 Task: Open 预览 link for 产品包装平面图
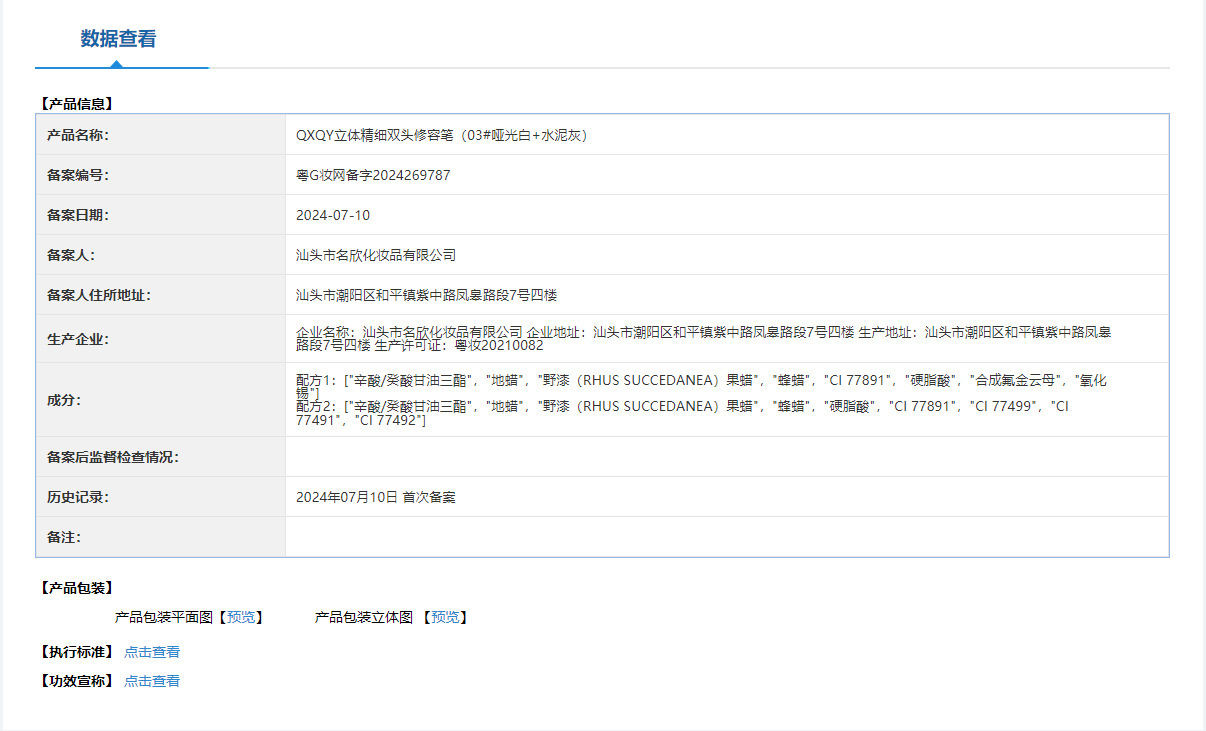[241, 618]
